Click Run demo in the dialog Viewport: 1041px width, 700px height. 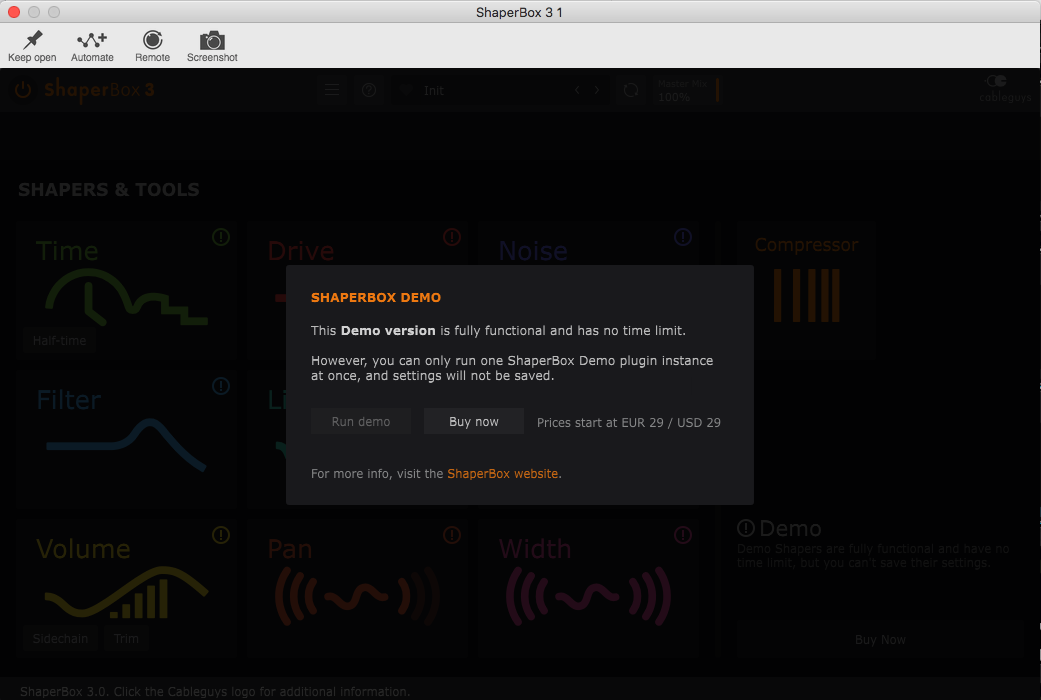tap(361, 422)
